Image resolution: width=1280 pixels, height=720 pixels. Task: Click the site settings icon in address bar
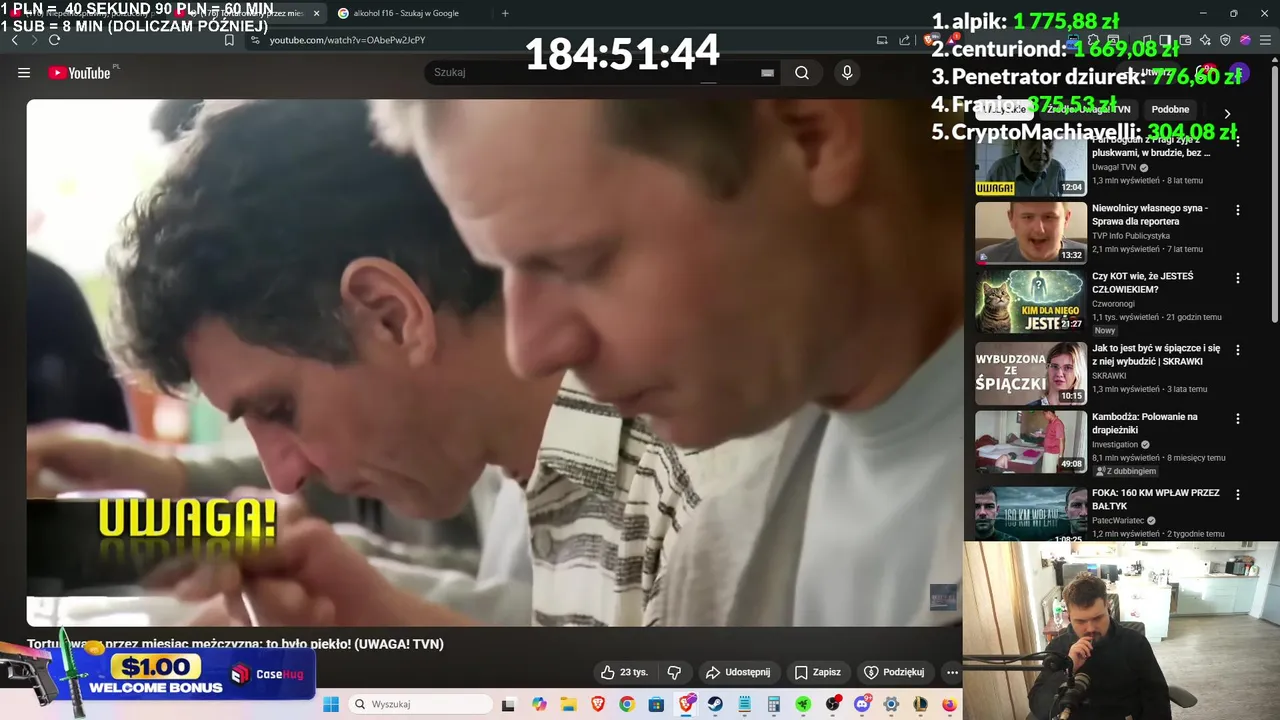(x=256, y=40)
